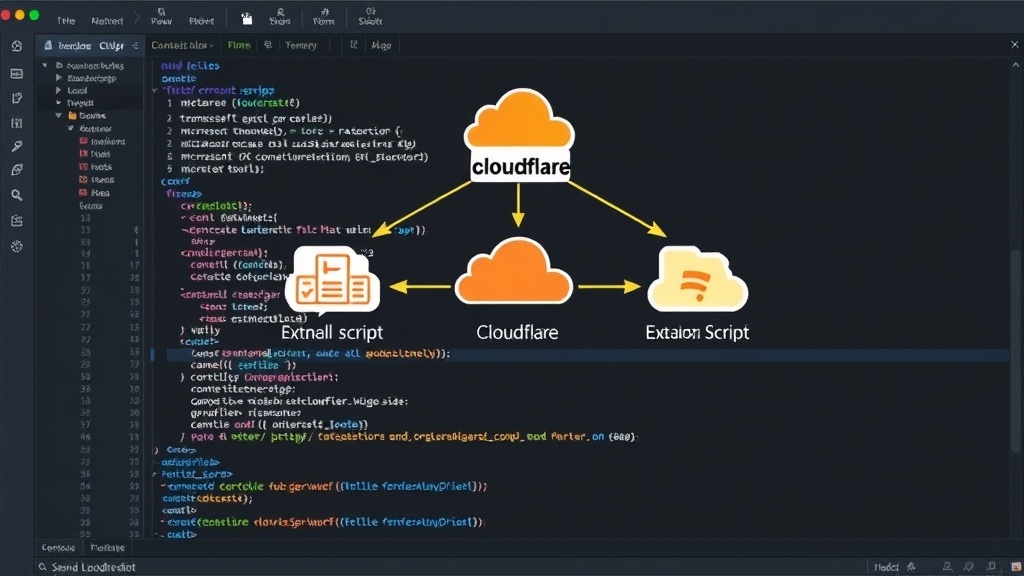Click the file icon on the open file tab
This screenshot has height=576, width=1024.
(48, 46)
